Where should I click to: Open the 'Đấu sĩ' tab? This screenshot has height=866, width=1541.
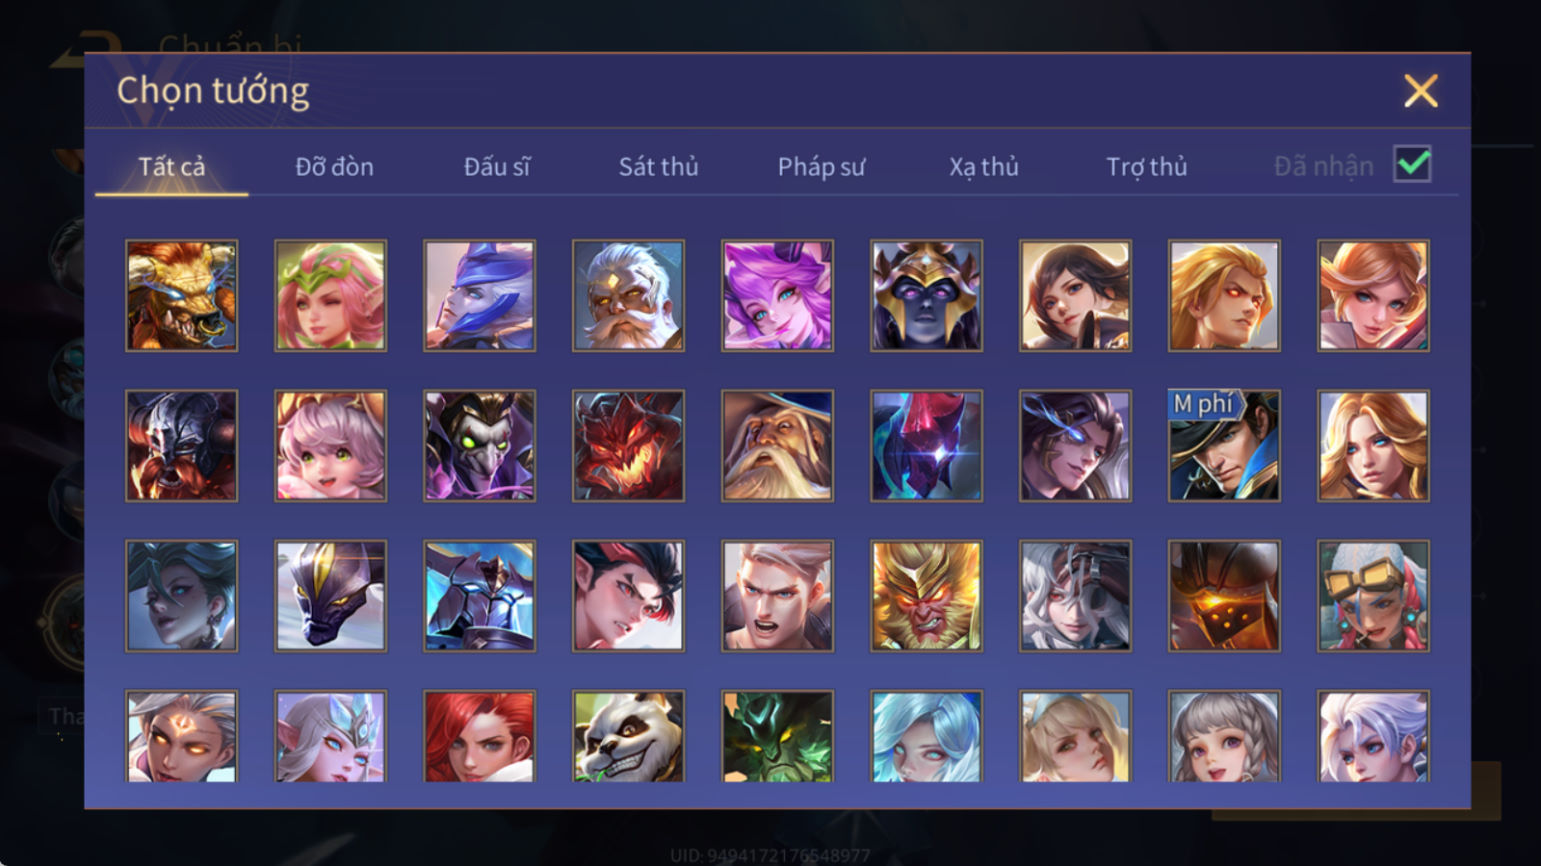[x=496, y=166]
